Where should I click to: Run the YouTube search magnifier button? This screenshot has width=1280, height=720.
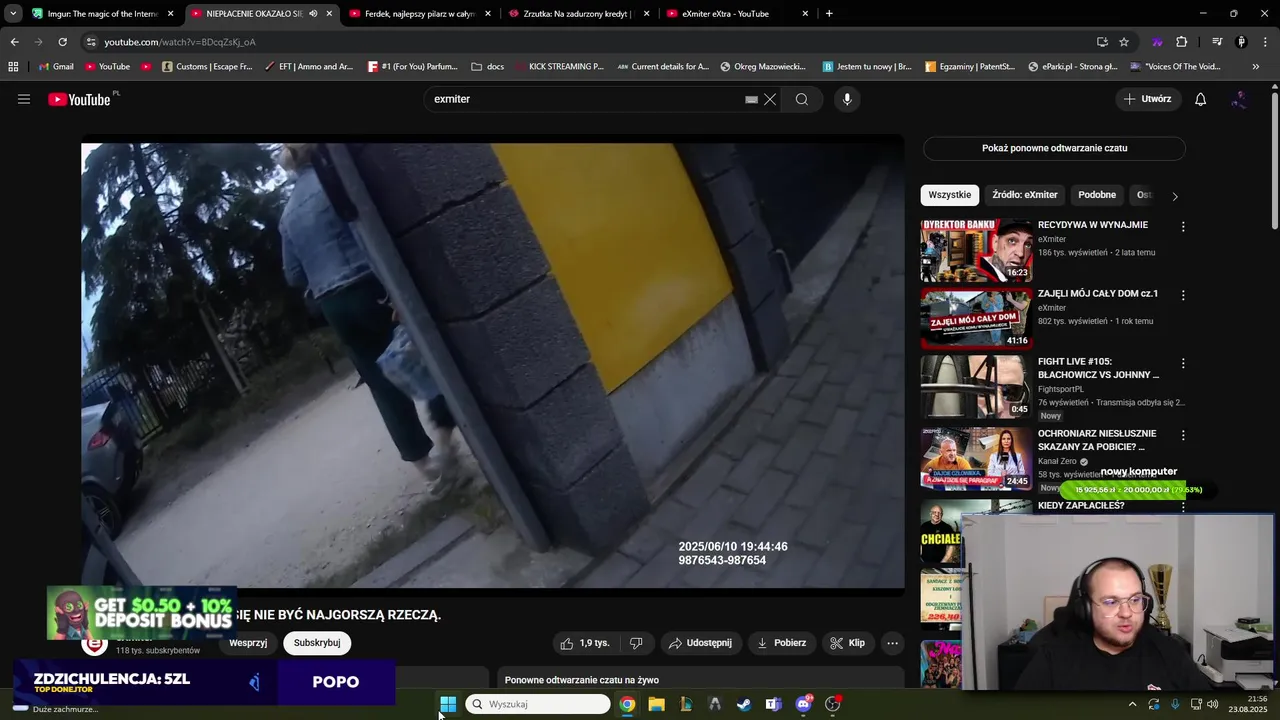click(802, 99)
